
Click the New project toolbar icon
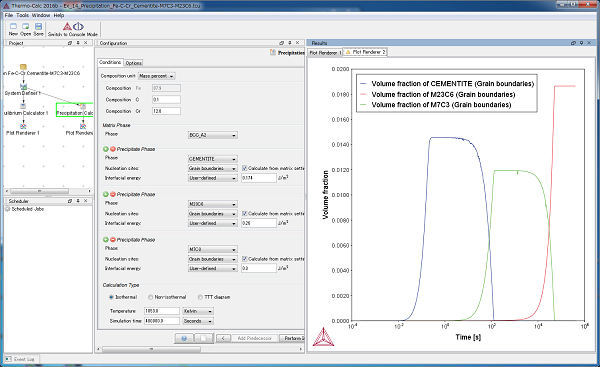coord(13,26)
